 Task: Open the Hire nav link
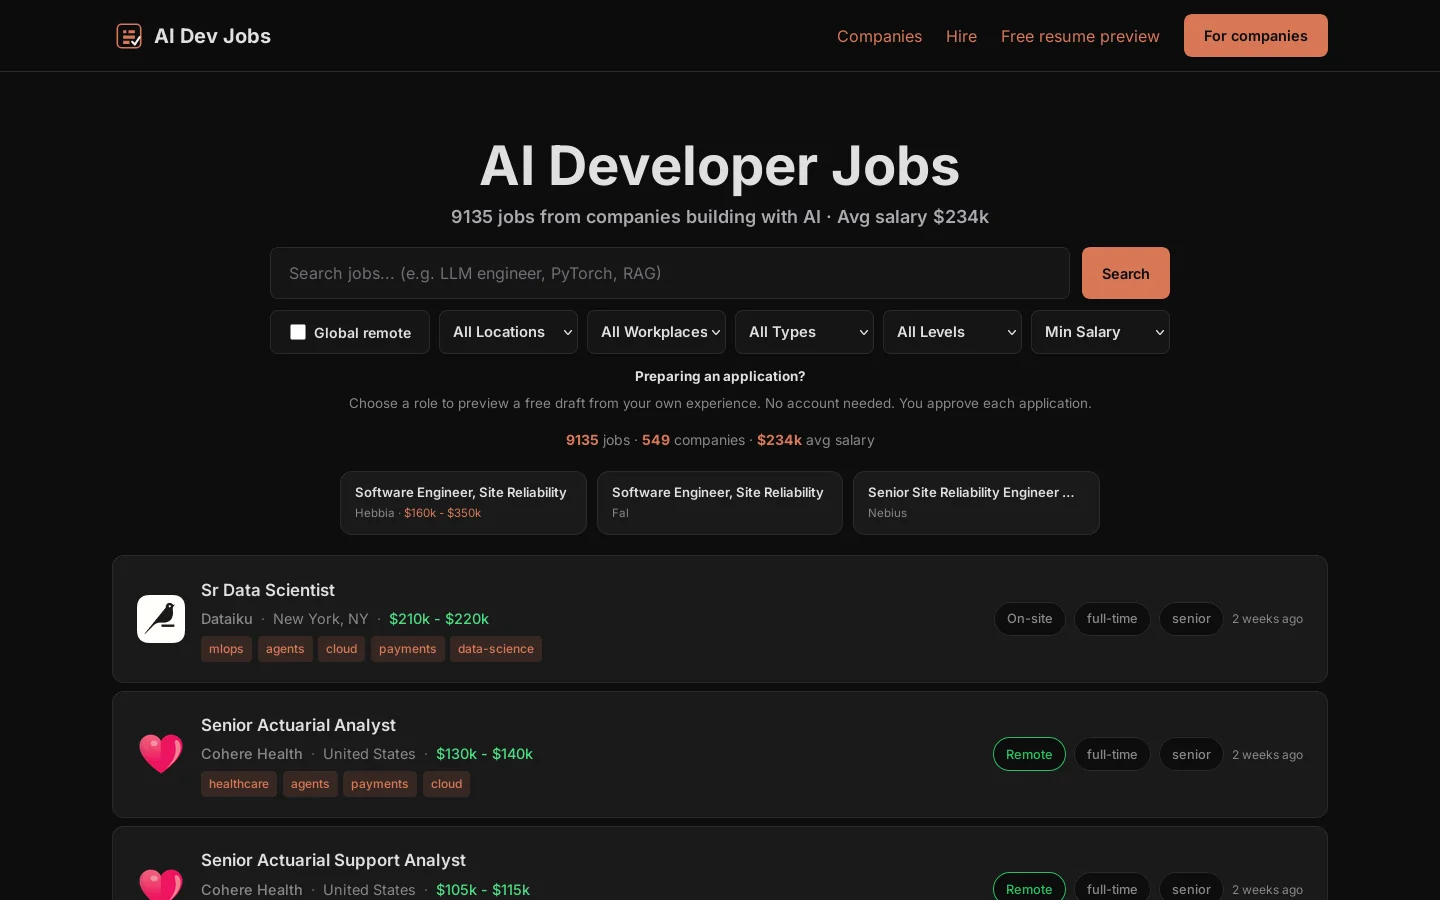tap(961, 36)
